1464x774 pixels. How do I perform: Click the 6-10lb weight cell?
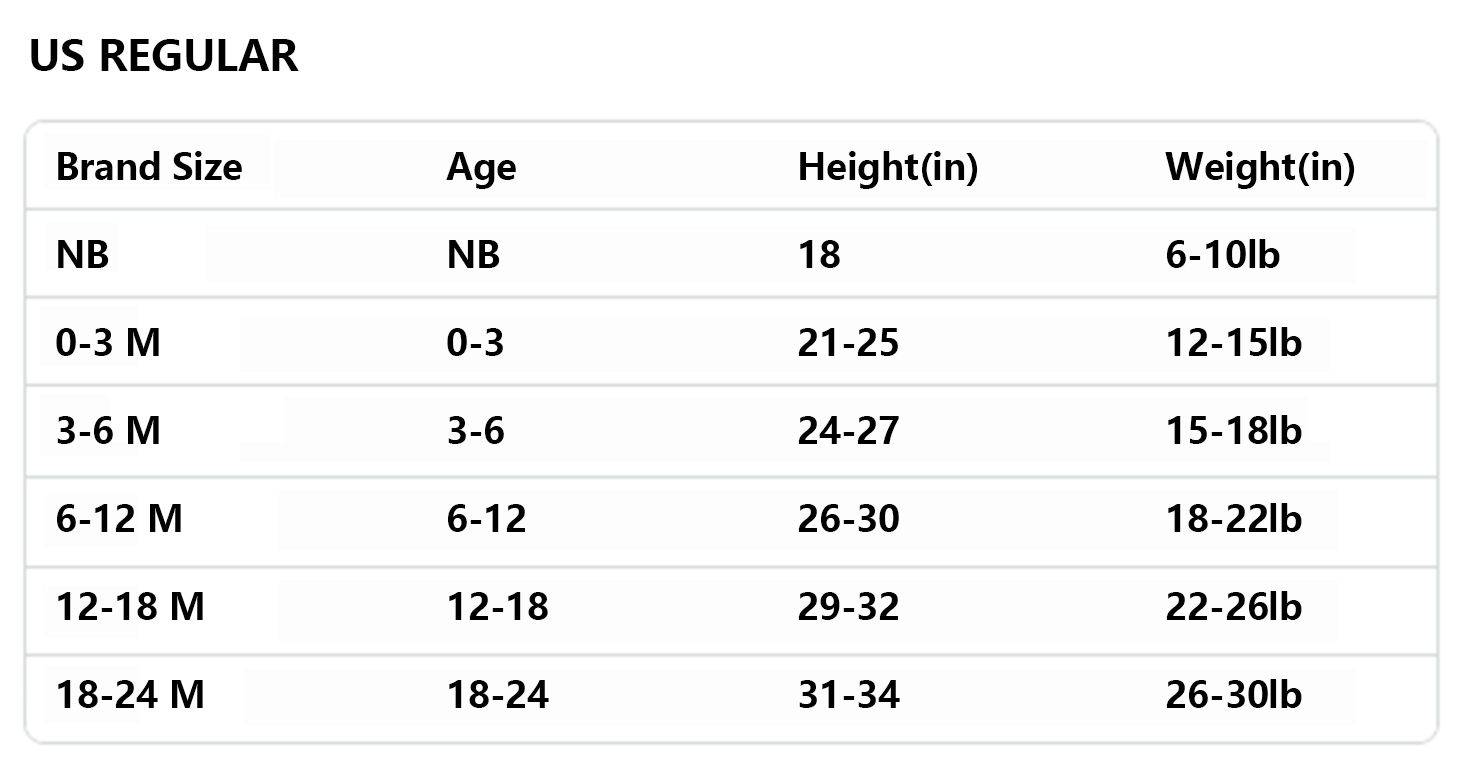coord(1222,255)
